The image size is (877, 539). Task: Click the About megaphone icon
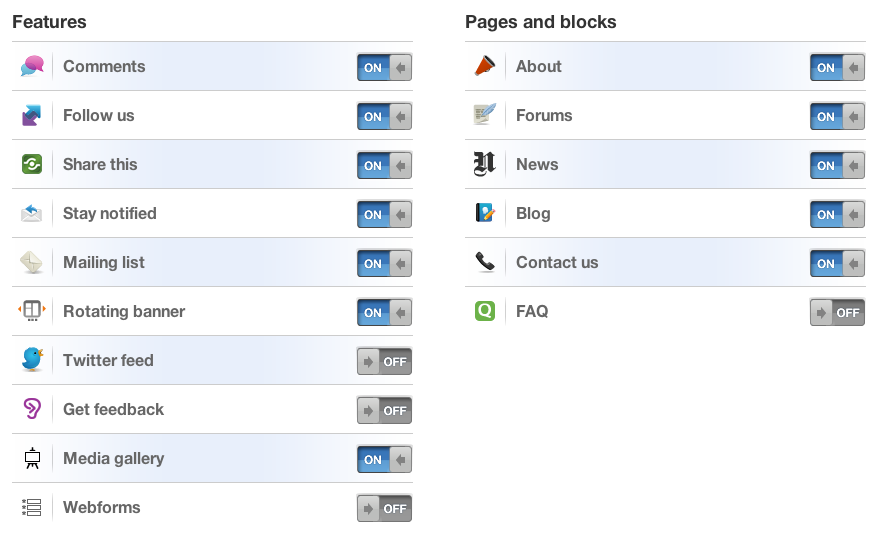click(x=485, y=66)
